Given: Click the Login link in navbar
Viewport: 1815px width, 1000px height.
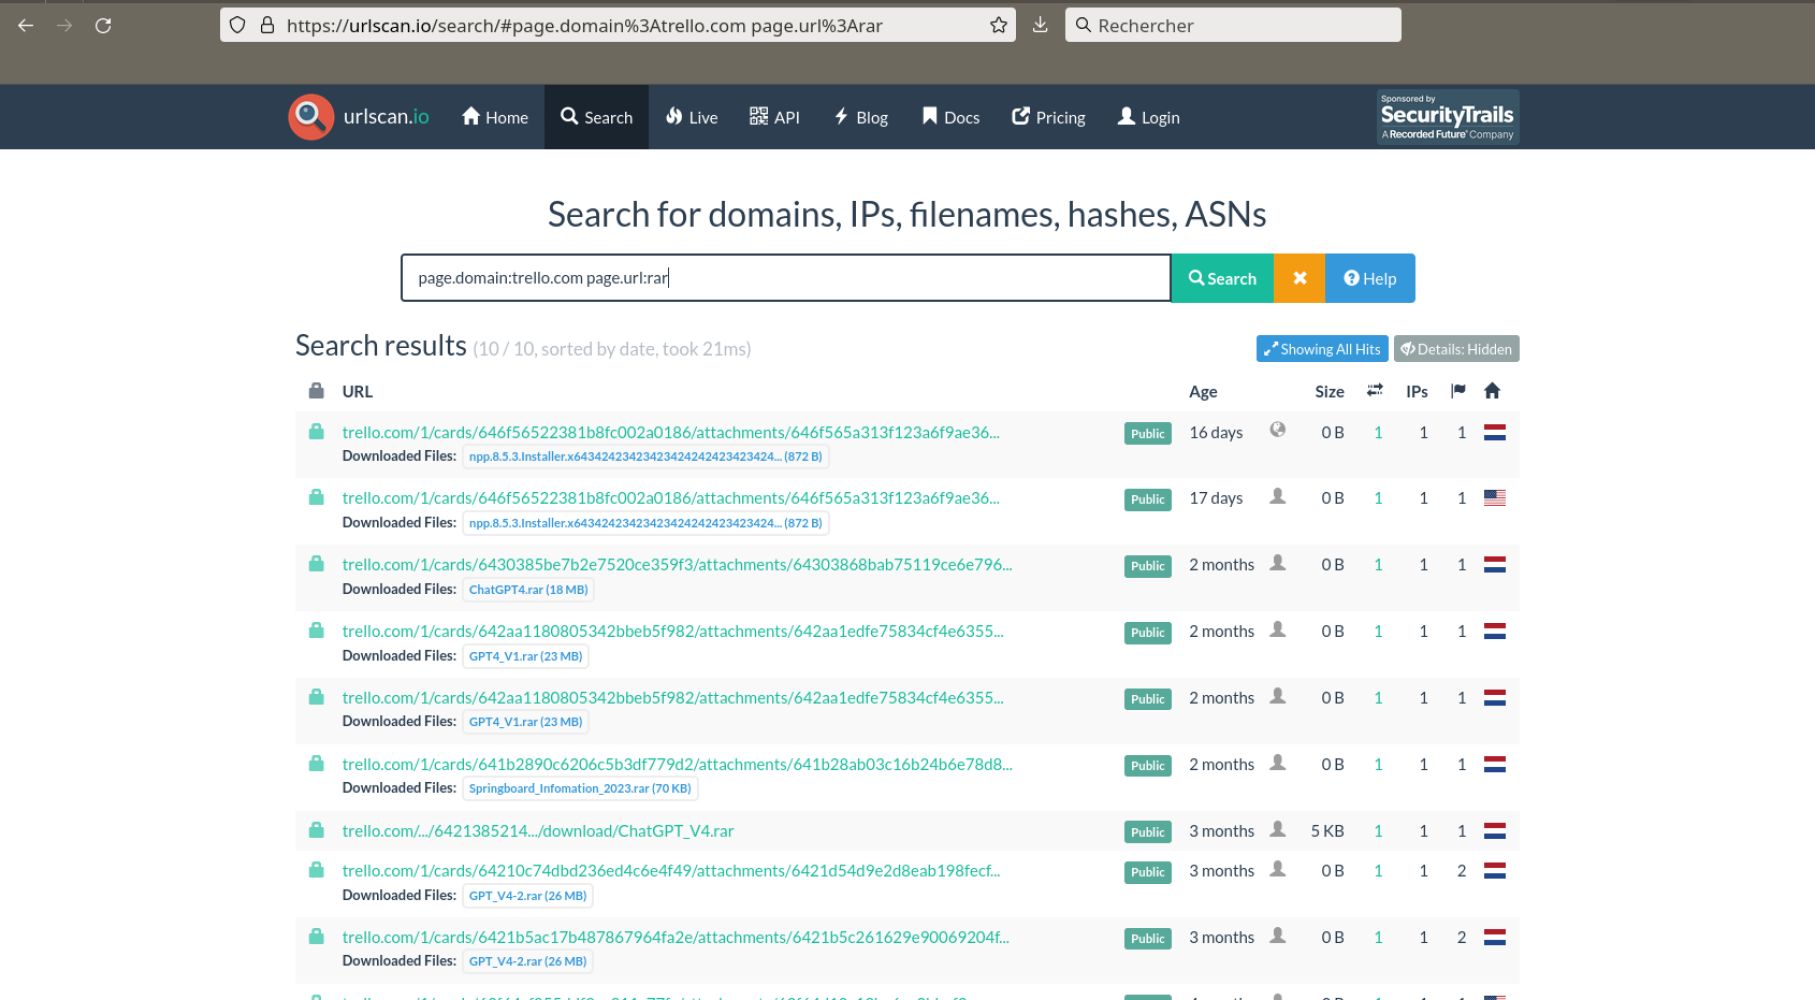Looking at the screenshot, I should 1148,118.
